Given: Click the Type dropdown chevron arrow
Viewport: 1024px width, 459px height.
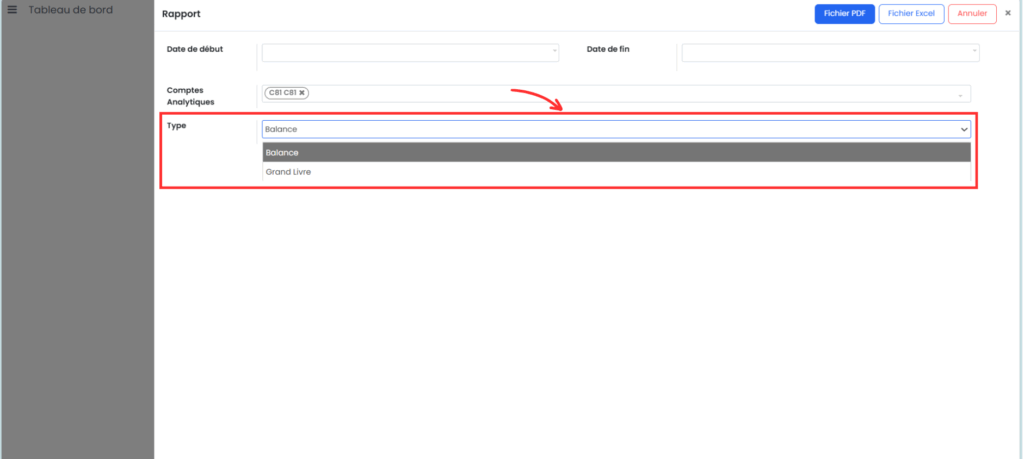Looking at the screenshot, I should (x=964, y=129).
